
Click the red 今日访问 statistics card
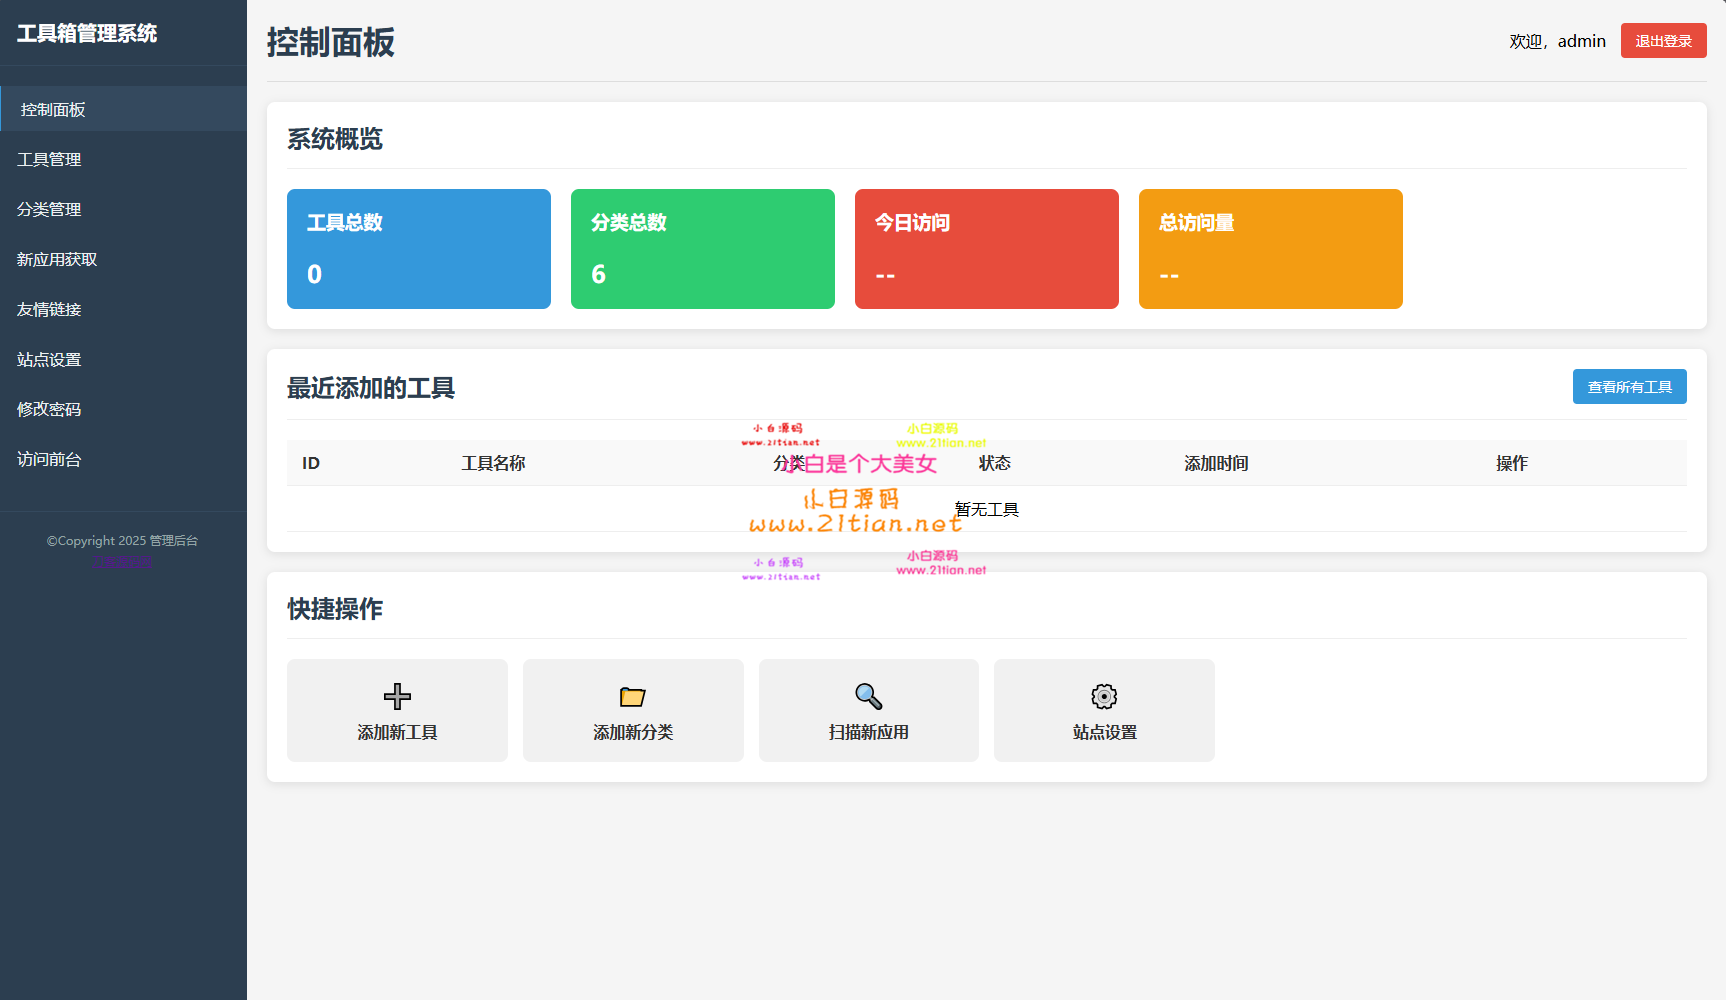pos(986,249)
